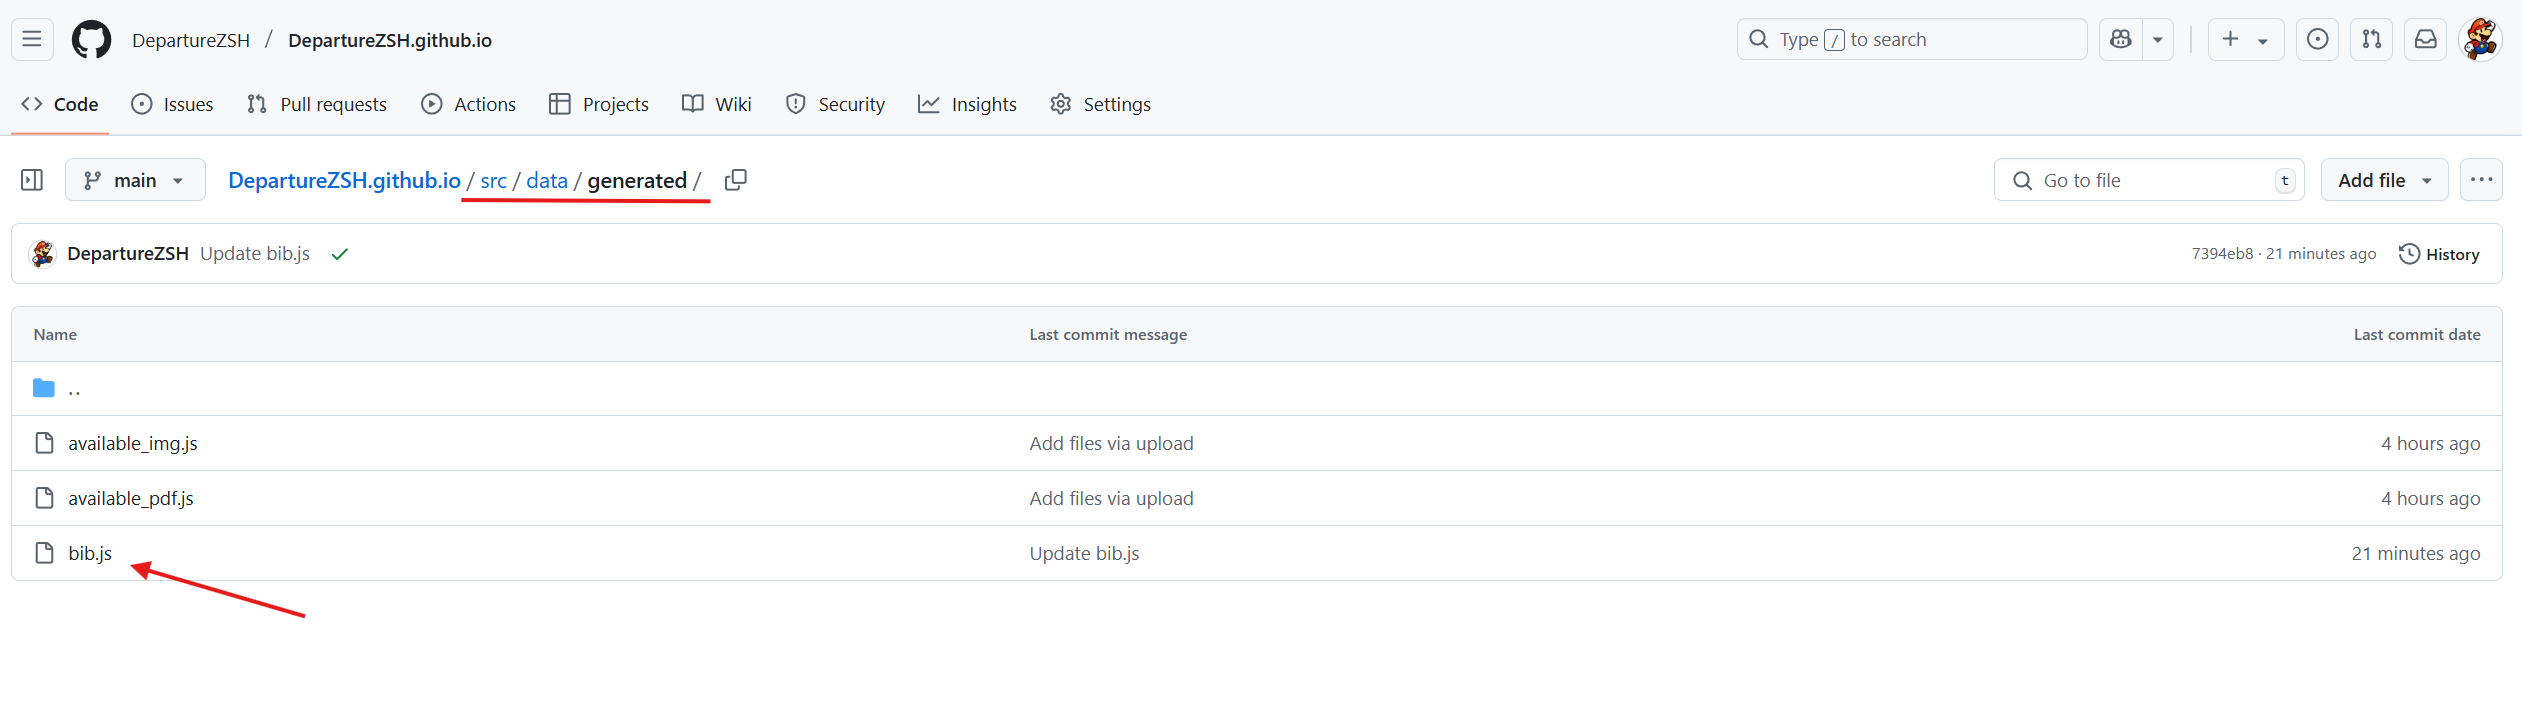This screenshot has width=2522, height=719.
Task: Click the file icon beside available_img.js
Action: coord(44,443)
